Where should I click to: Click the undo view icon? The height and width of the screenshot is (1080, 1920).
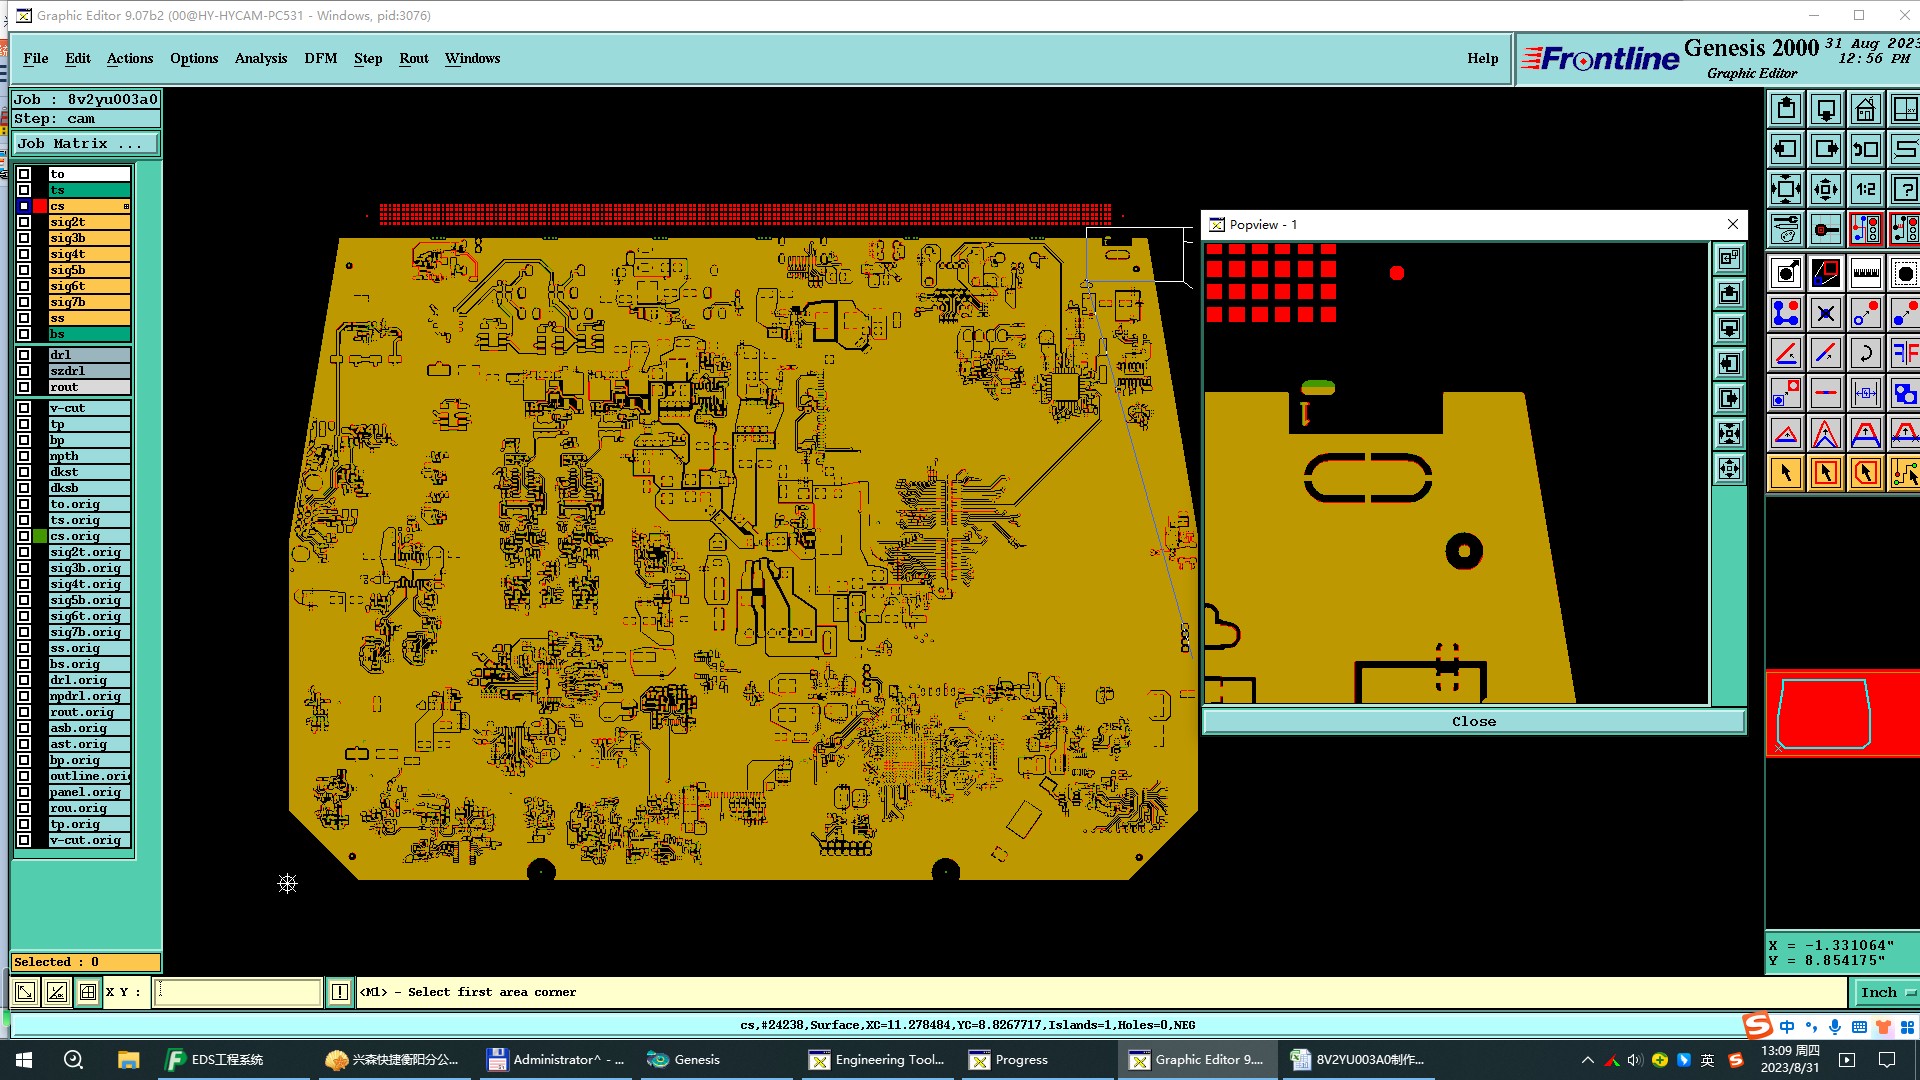pyautogui.click(x=1865, y=149)
